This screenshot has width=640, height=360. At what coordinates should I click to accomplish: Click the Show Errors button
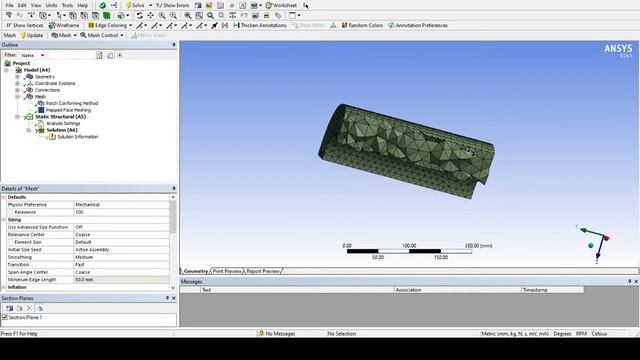coord(173,5)
